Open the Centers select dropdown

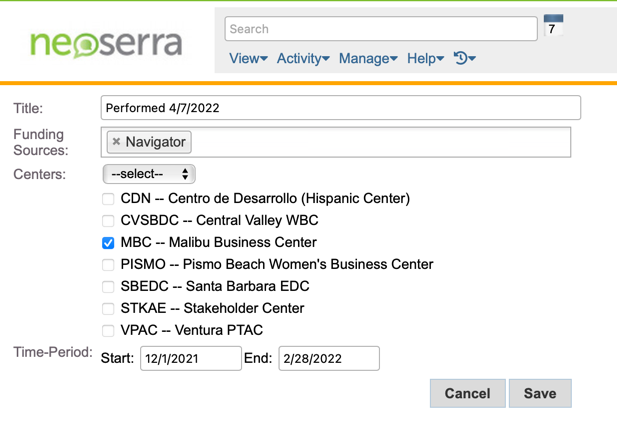click(148, 174)
